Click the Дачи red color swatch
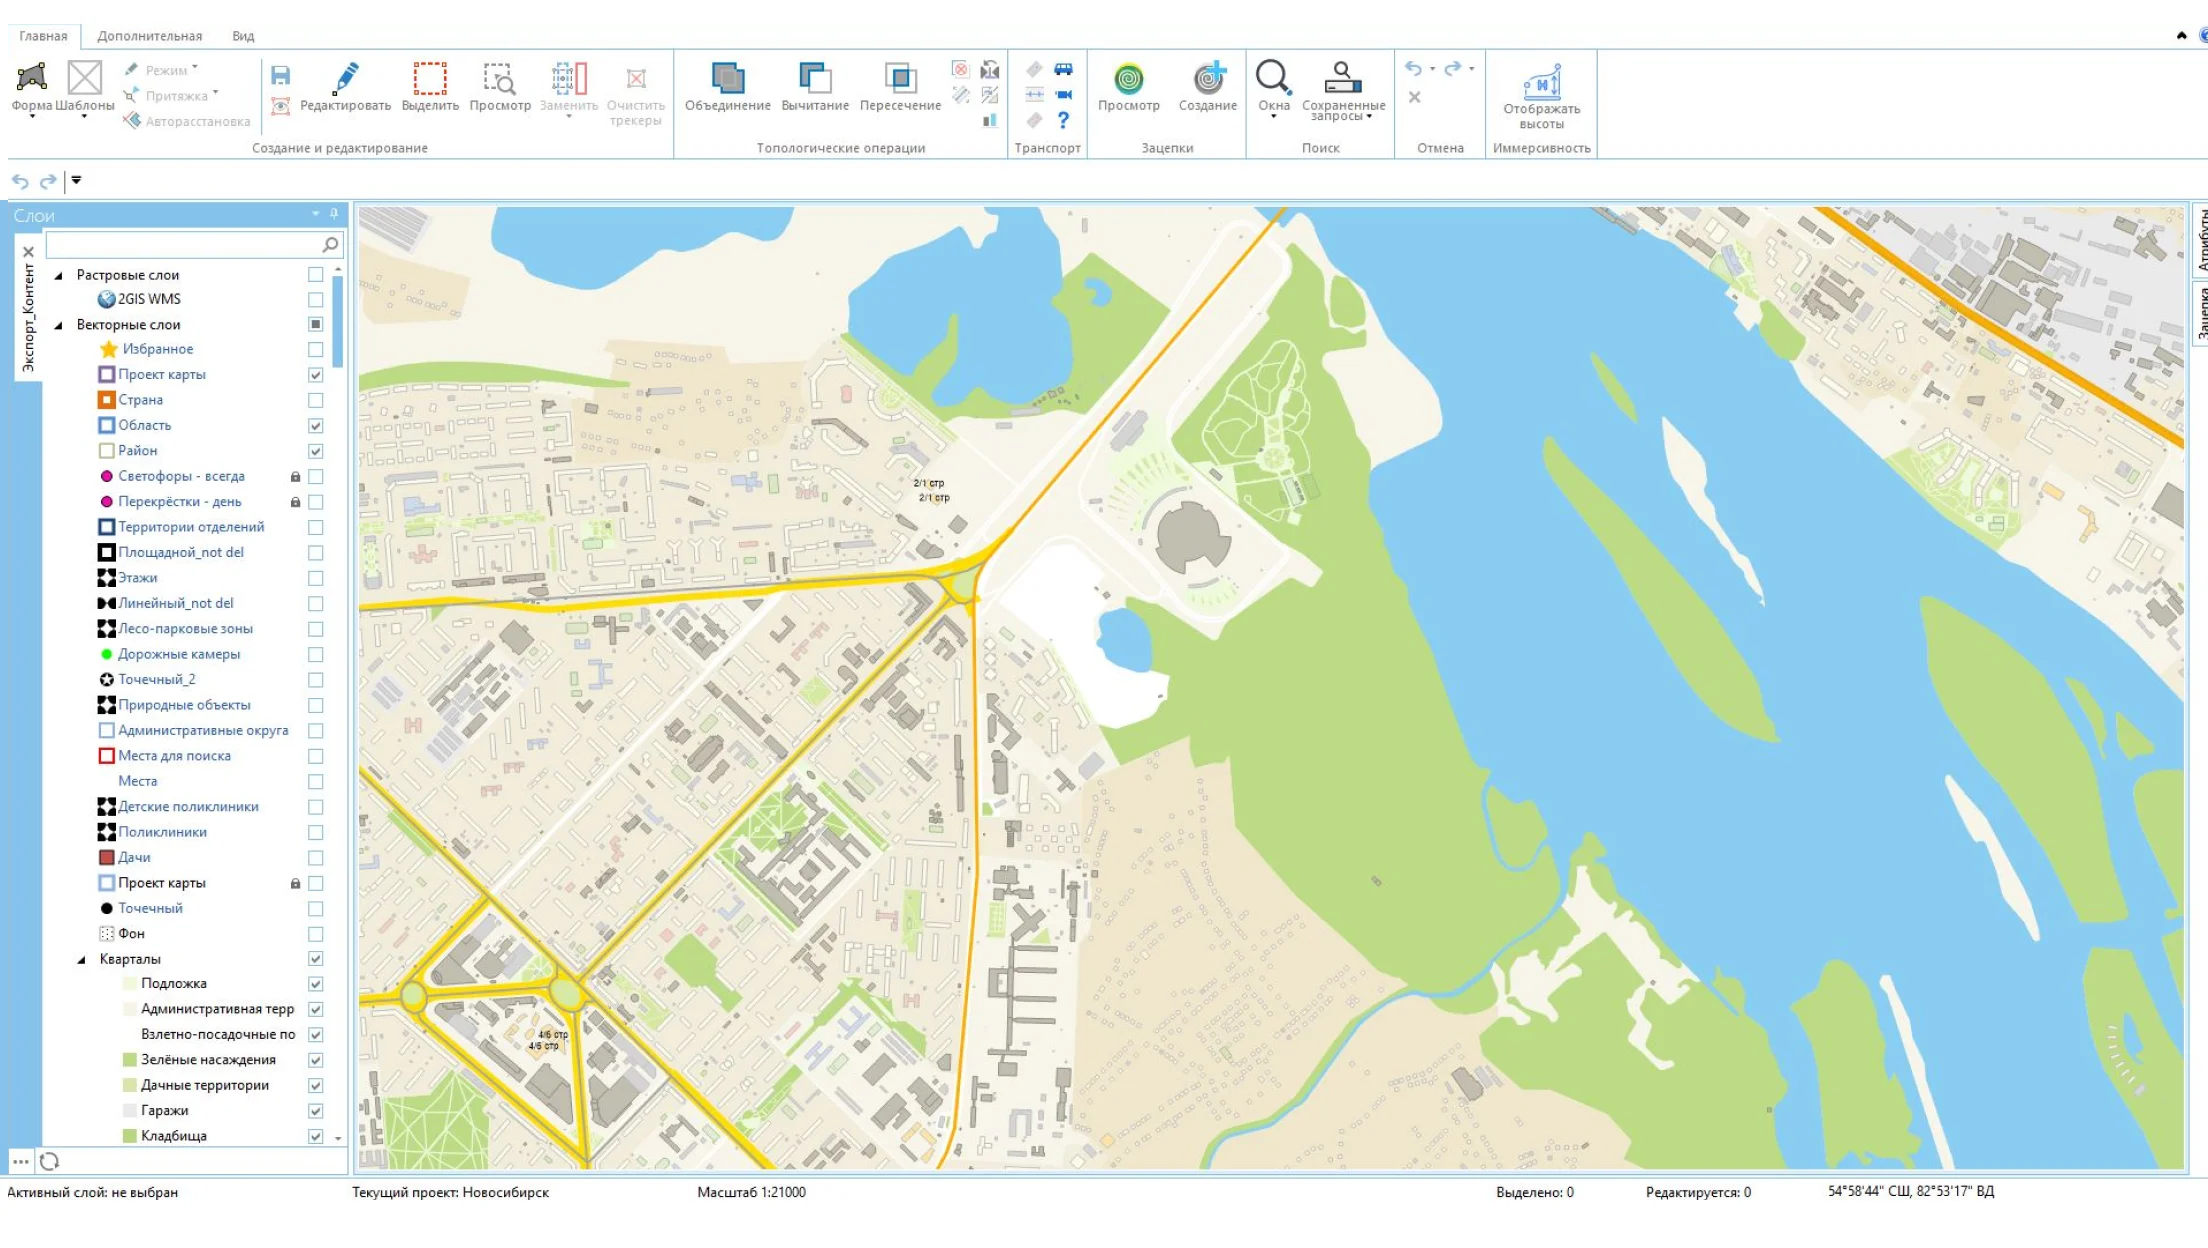The image size is (2208, 1248). point(106,858)
